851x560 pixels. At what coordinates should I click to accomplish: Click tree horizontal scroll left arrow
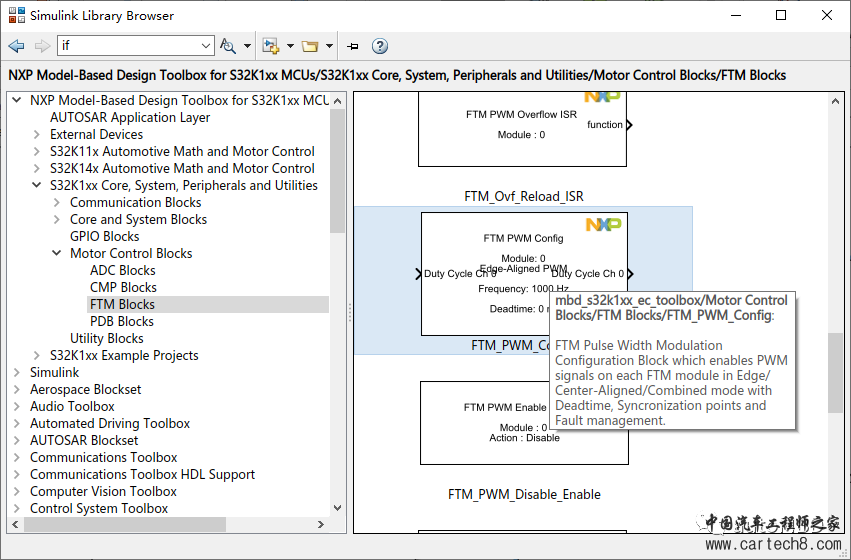point(15,525)
